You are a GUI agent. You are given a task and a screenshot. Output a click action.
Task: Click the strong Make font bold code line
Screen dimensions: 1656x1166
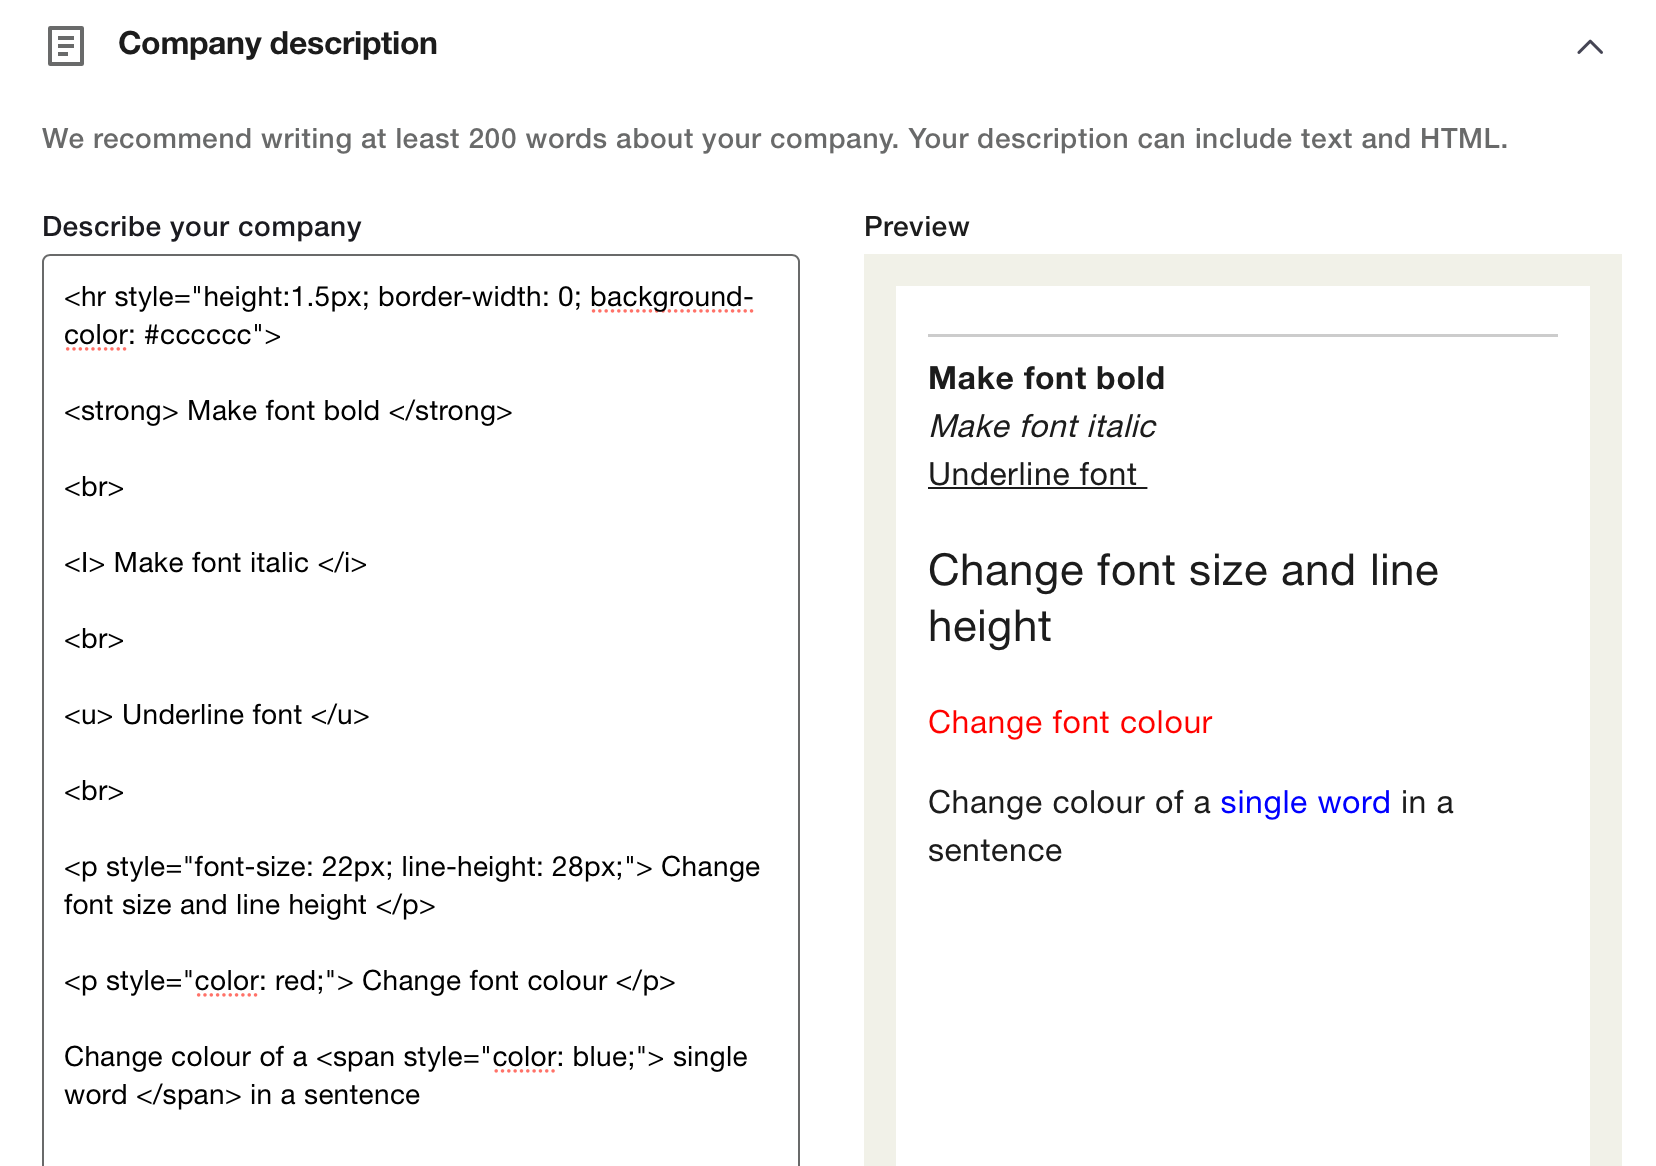point(288,411)
